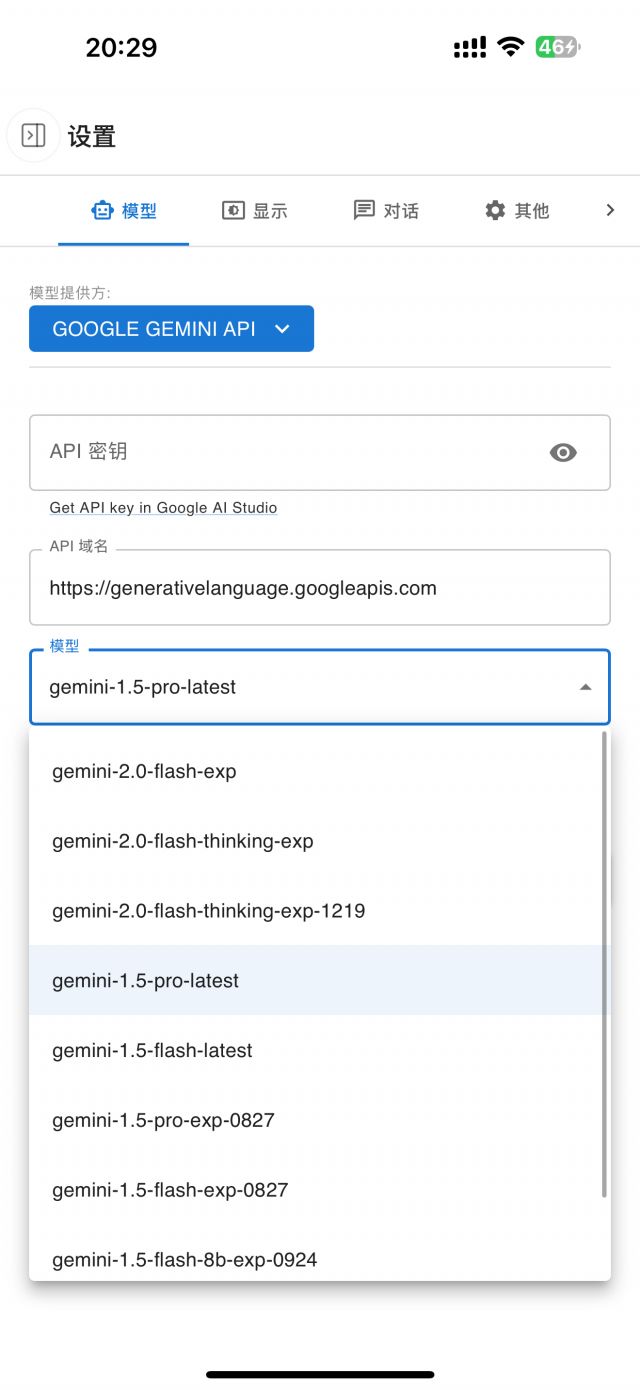Select gemini-1.5-pro-latest option

click(x=146, y=981)
